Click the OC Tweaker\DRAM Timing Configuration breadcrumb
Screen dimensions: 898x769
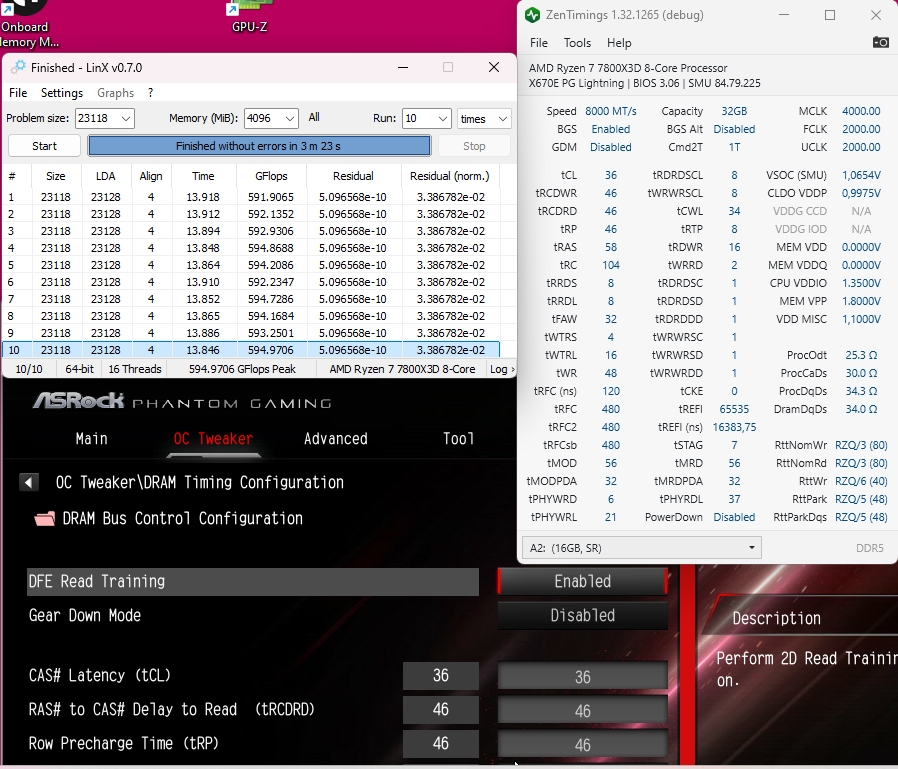[200, 482]
